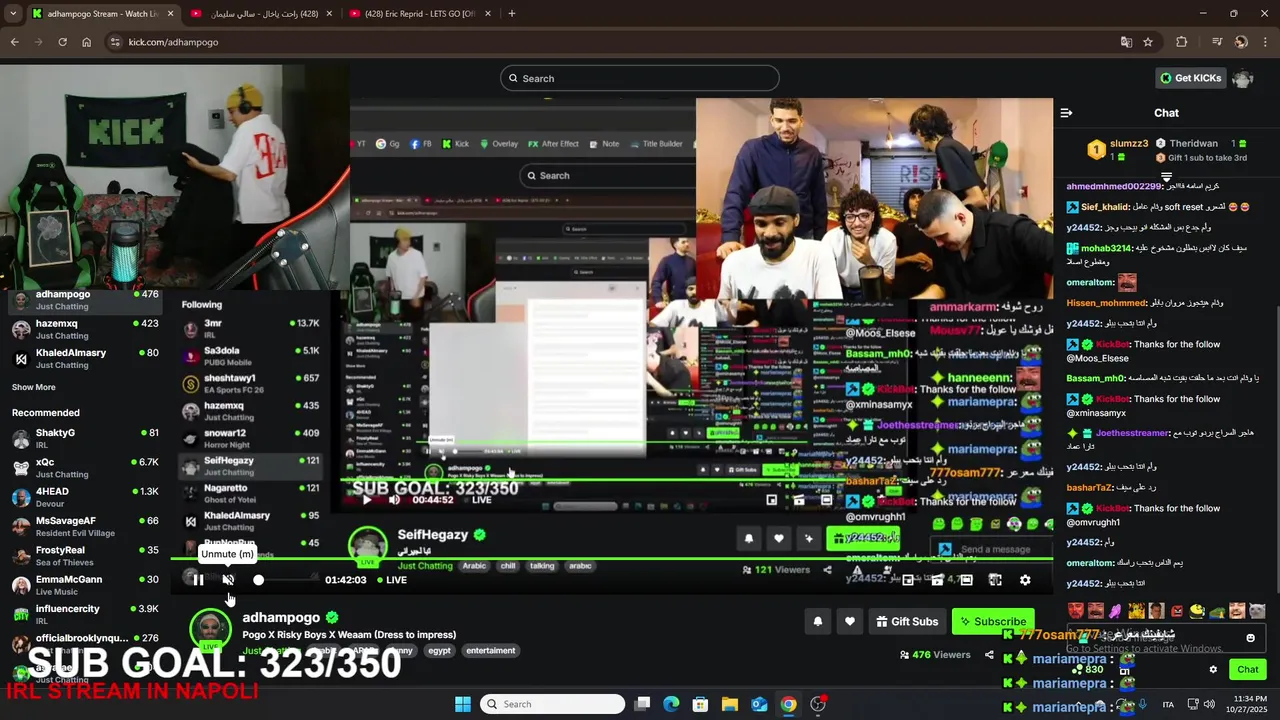Open KhaledAlmasry channel in the sidebar
The image size is (1280, 720).
tap(84, 358)
